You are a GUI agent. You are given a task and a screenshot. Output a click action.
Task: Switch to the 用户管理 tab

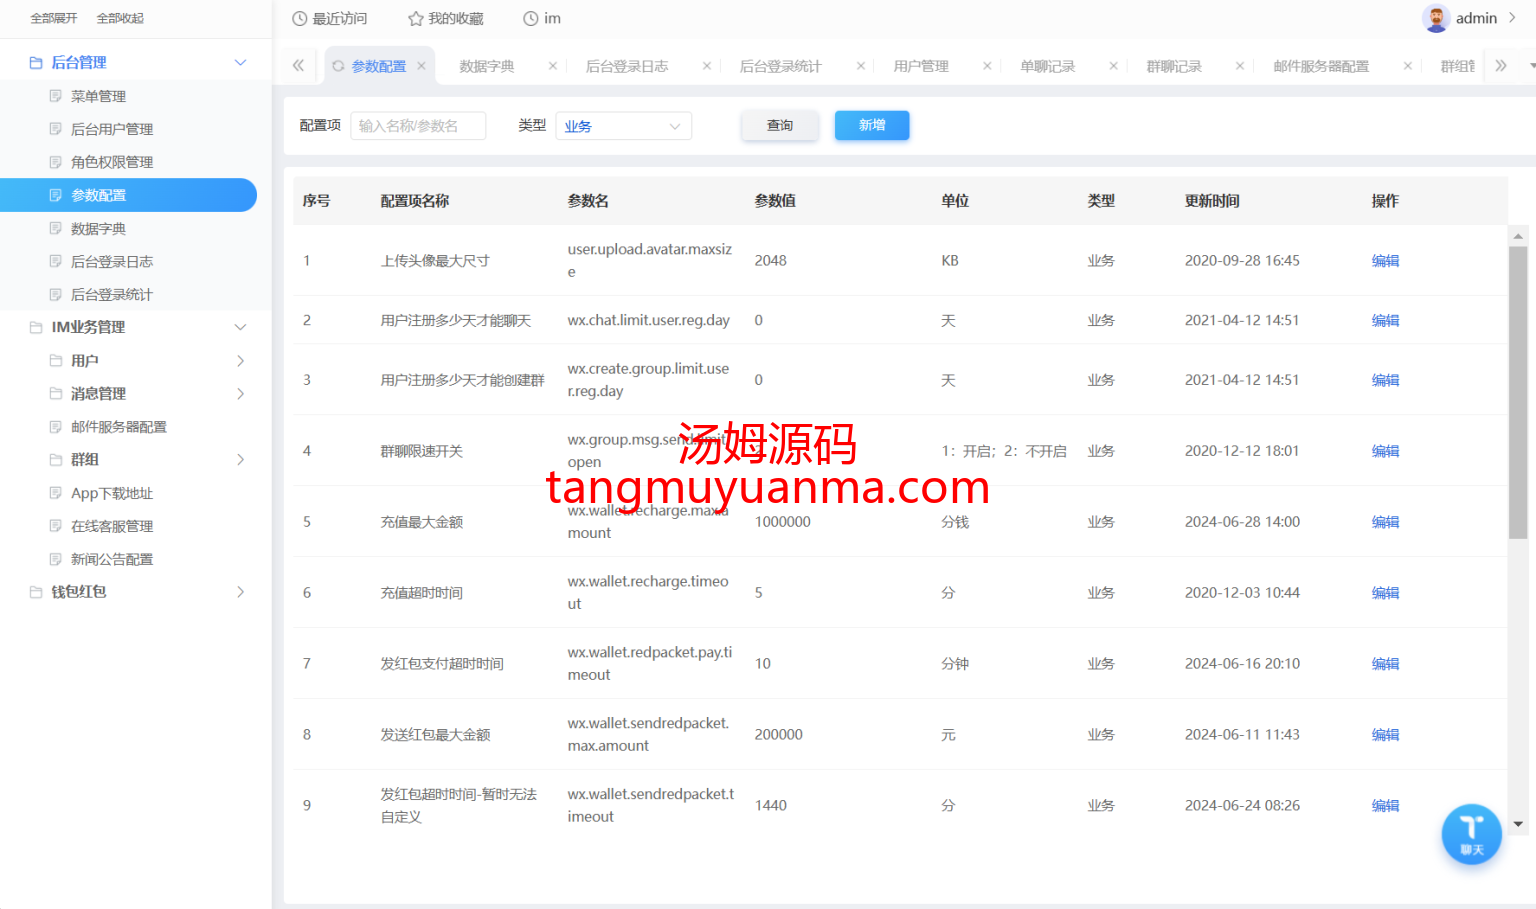coord(921,66)
